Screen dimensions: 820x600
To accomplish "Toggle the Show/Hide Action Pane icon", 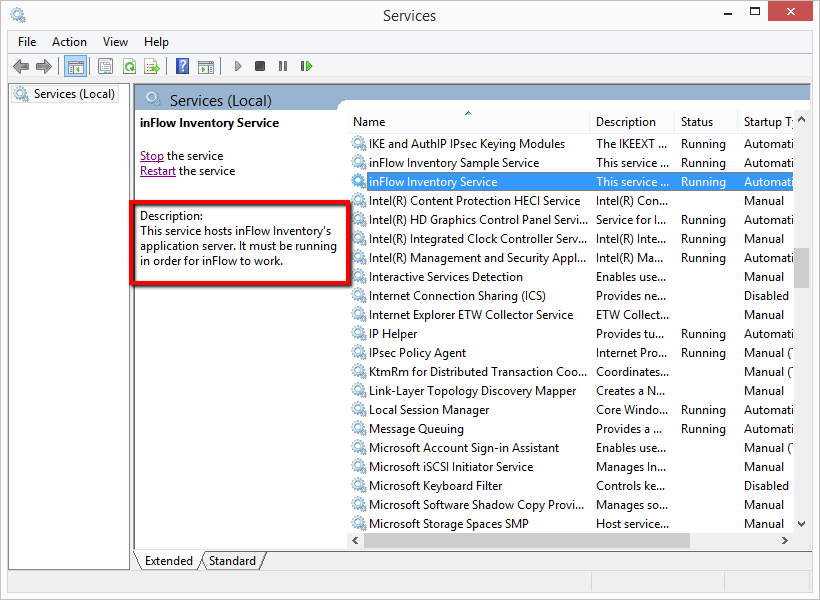I will (206, 66).
